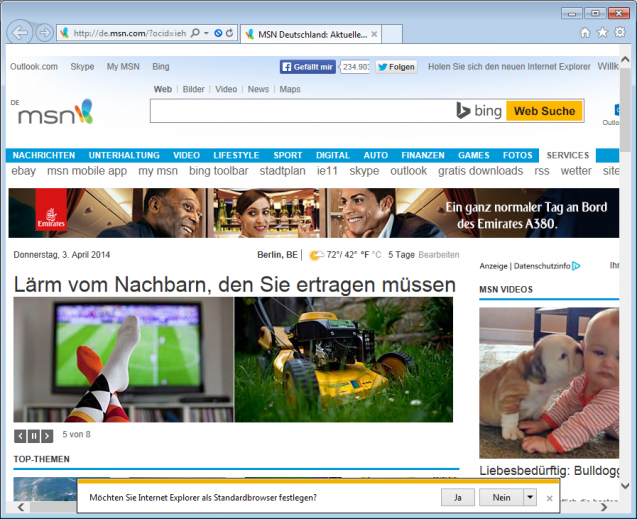The height and width of the screenshot is (519, 637).
Task: Open VIDEO nav menu item
Action: coord(186,155)
